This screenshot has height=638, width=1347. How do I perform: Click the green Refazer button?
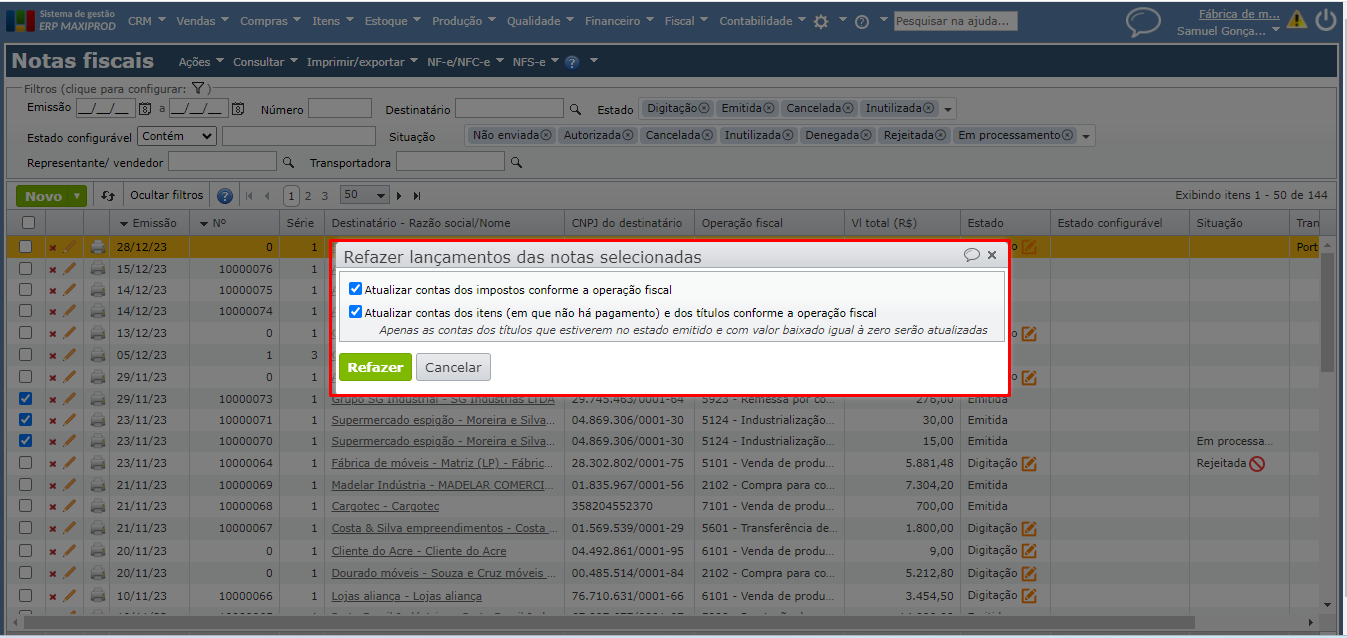375,367
